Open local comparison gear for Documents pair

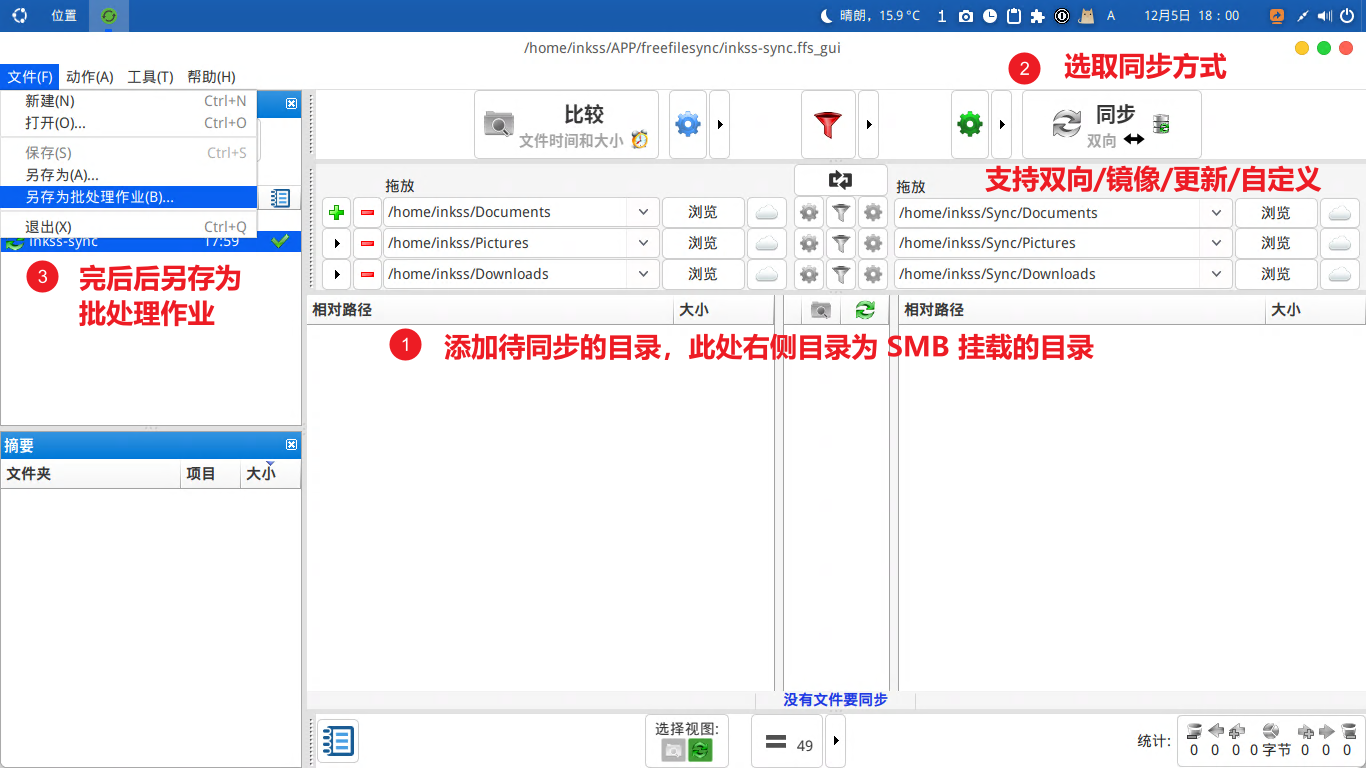tap(809, 213)
